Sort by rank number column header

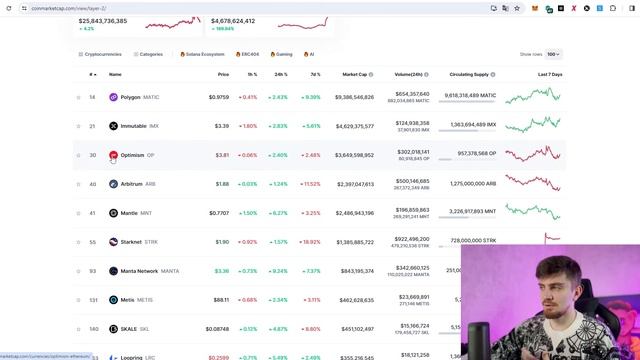tap(93, 75)
